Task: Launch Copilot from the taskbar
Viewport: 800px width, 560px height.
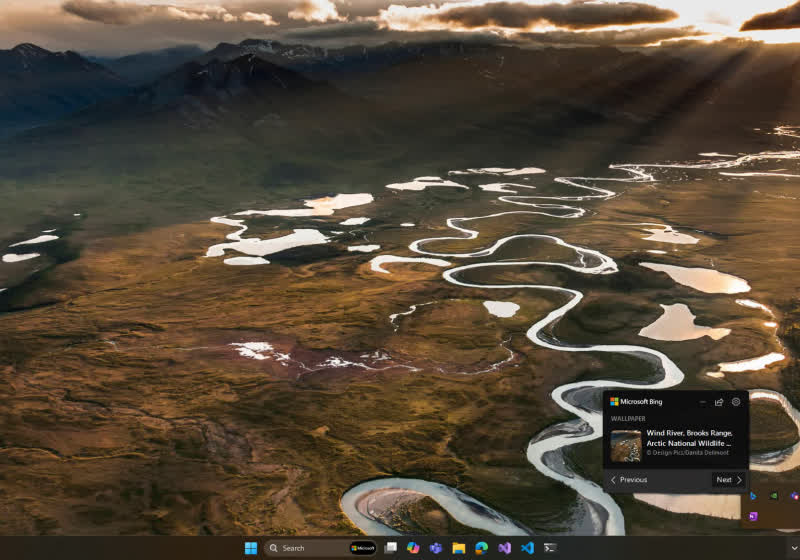Action: [413, 548]
